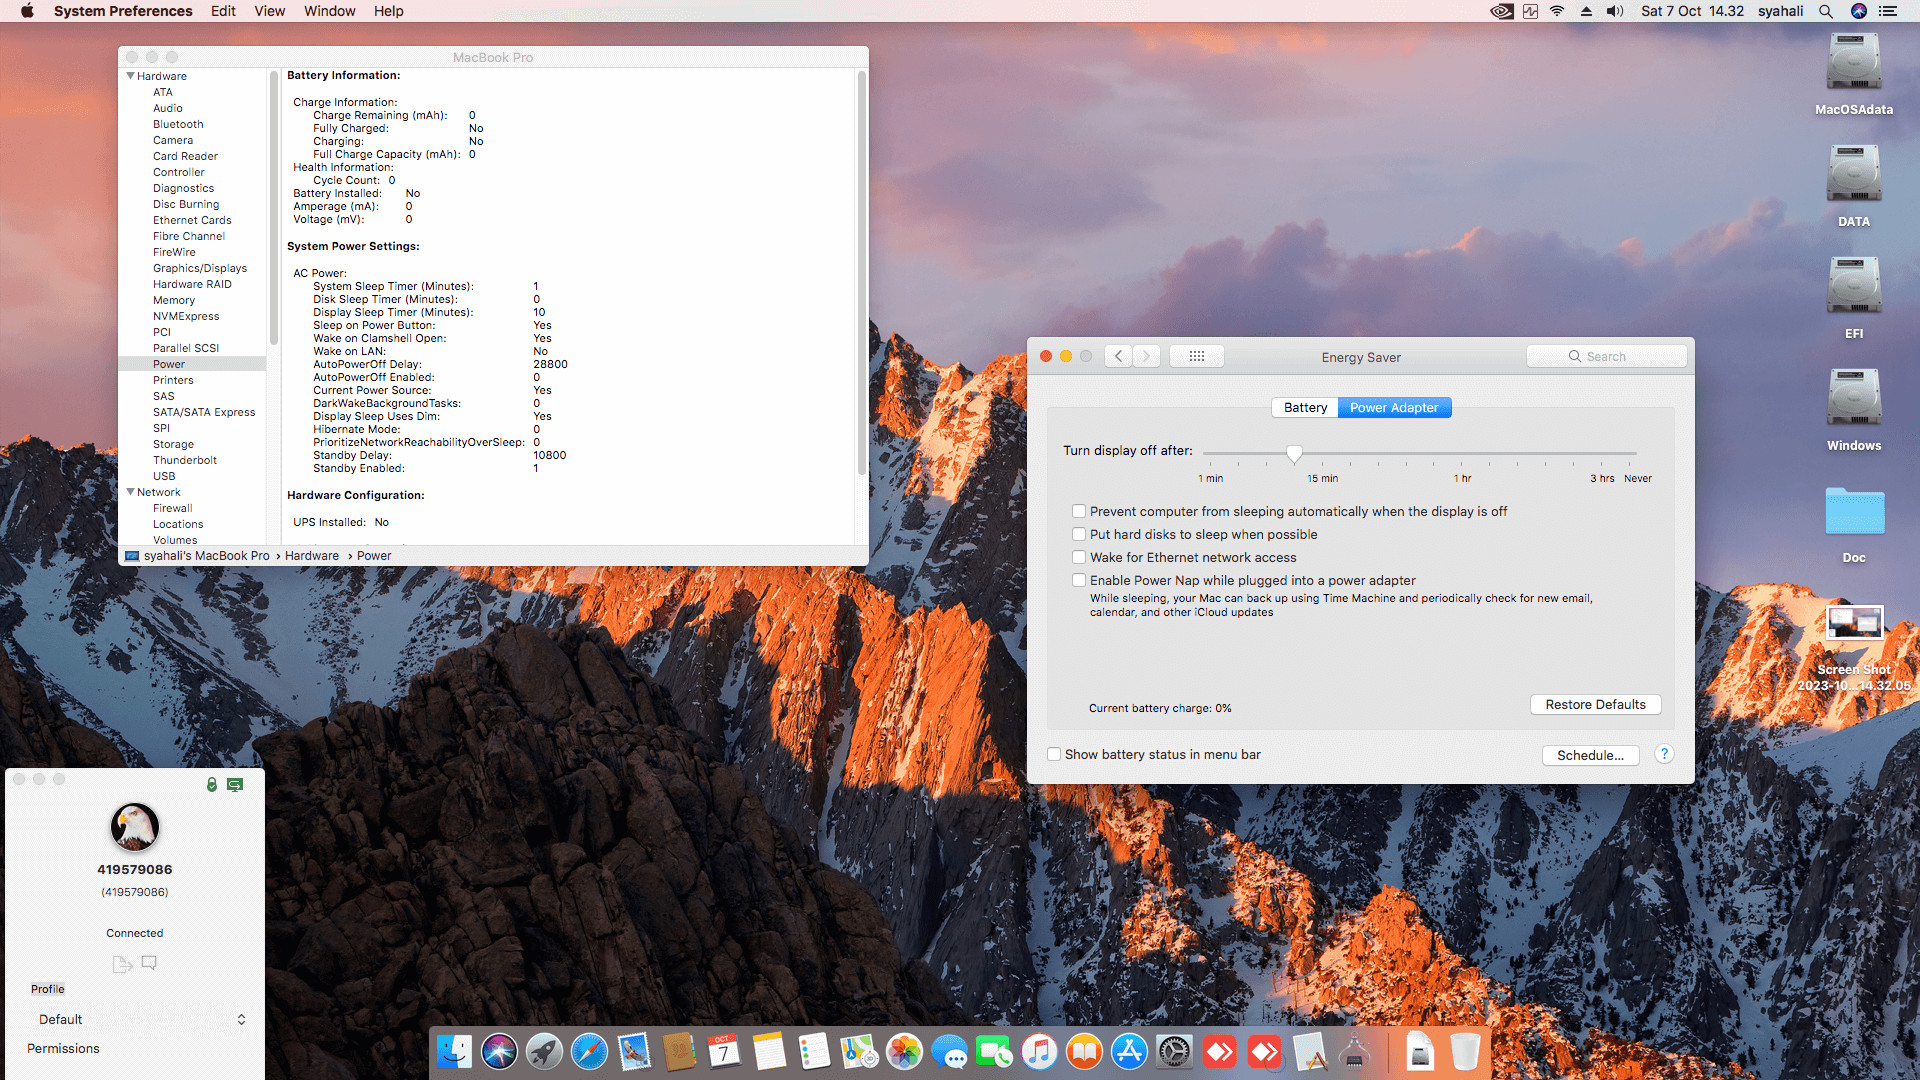Click the Wi-Fi icon in the menu bar

click(x=1557, y=11)
